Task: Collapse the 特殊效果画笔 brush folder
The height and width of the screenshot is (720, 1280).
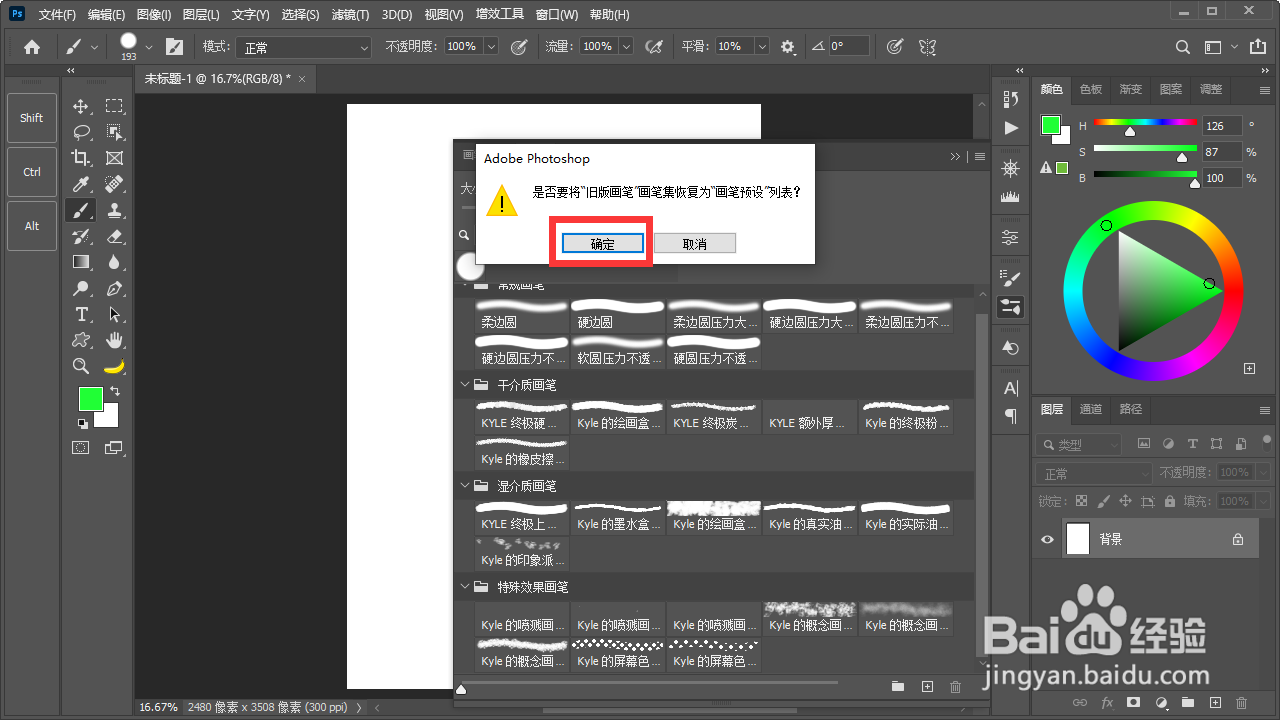Action: [x=465, y=586]
